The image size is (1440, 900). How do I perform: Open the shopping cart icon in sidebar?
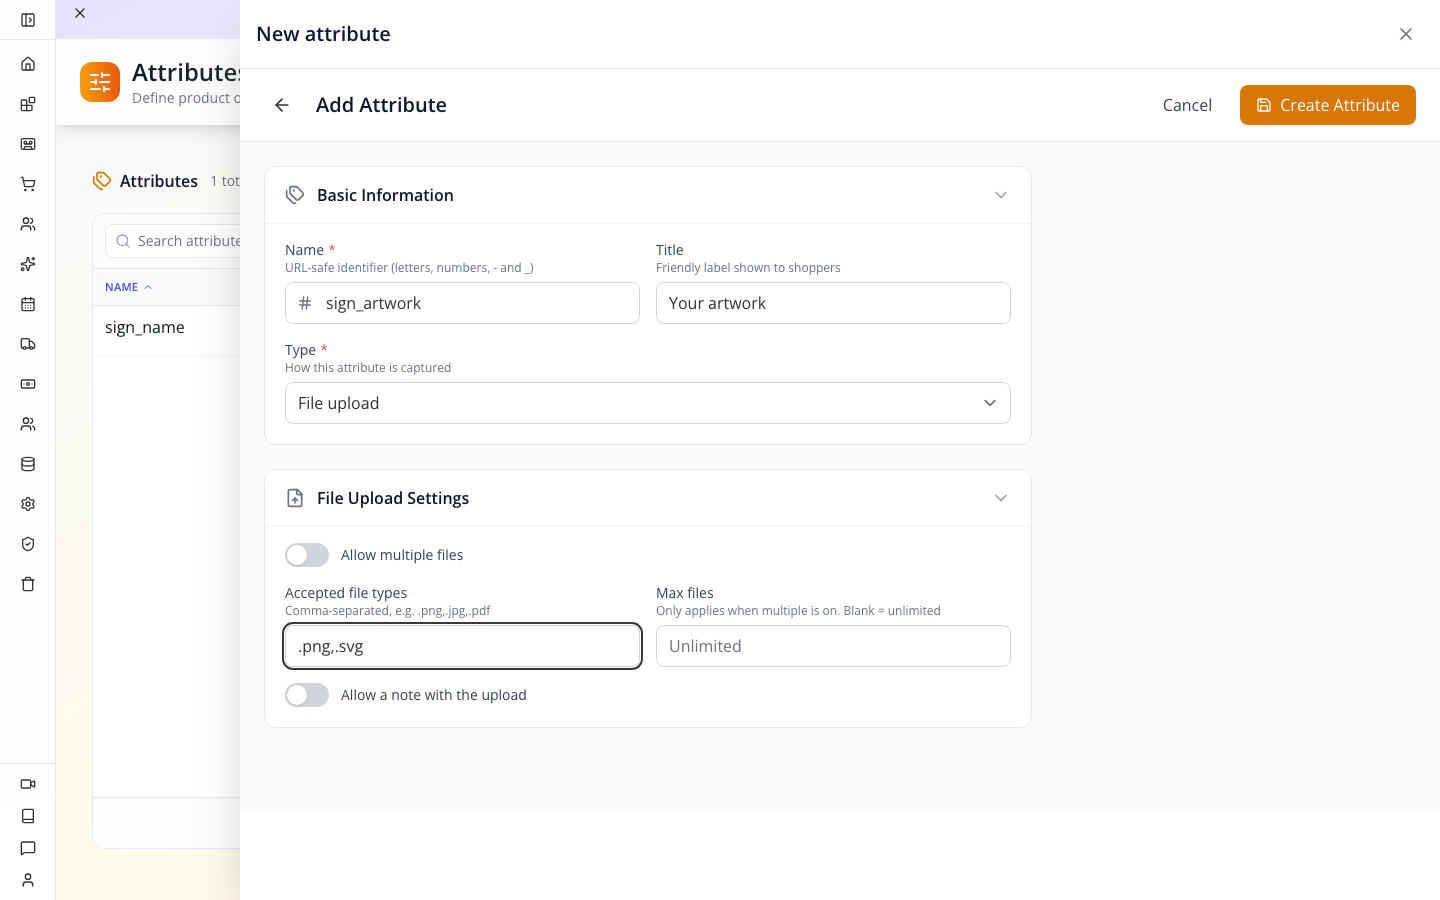pos(28,184)
